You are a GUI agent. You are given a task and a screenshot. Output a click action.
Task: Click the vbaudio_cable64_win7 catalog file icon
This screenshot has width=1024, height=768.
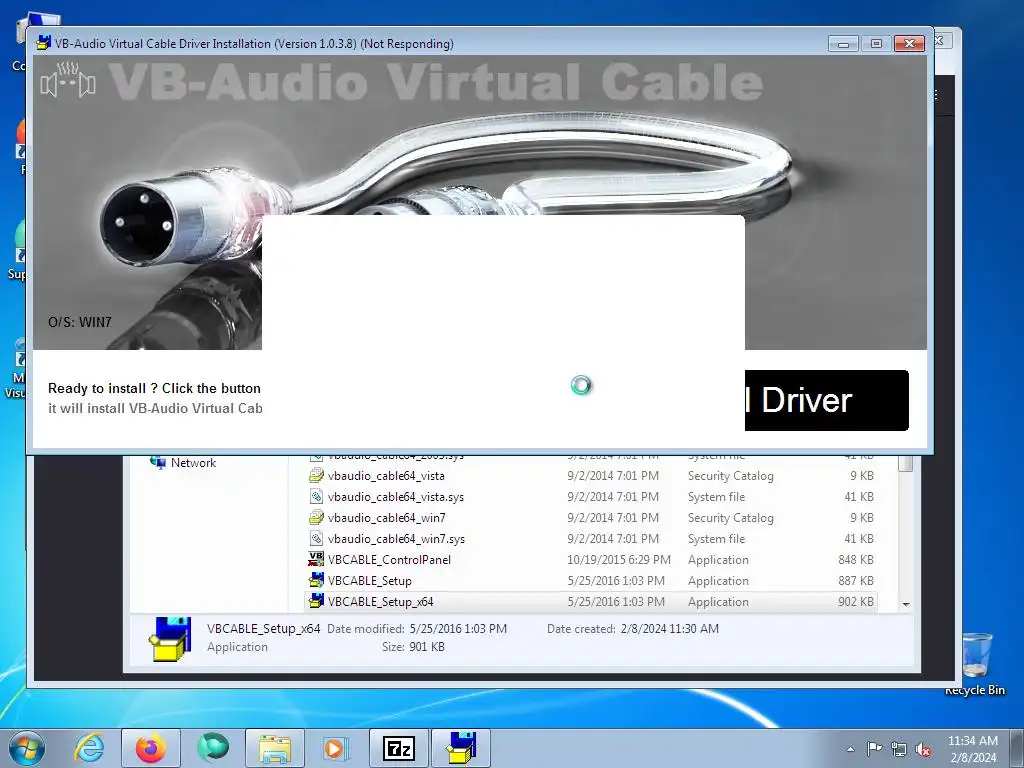coord(316,518)
